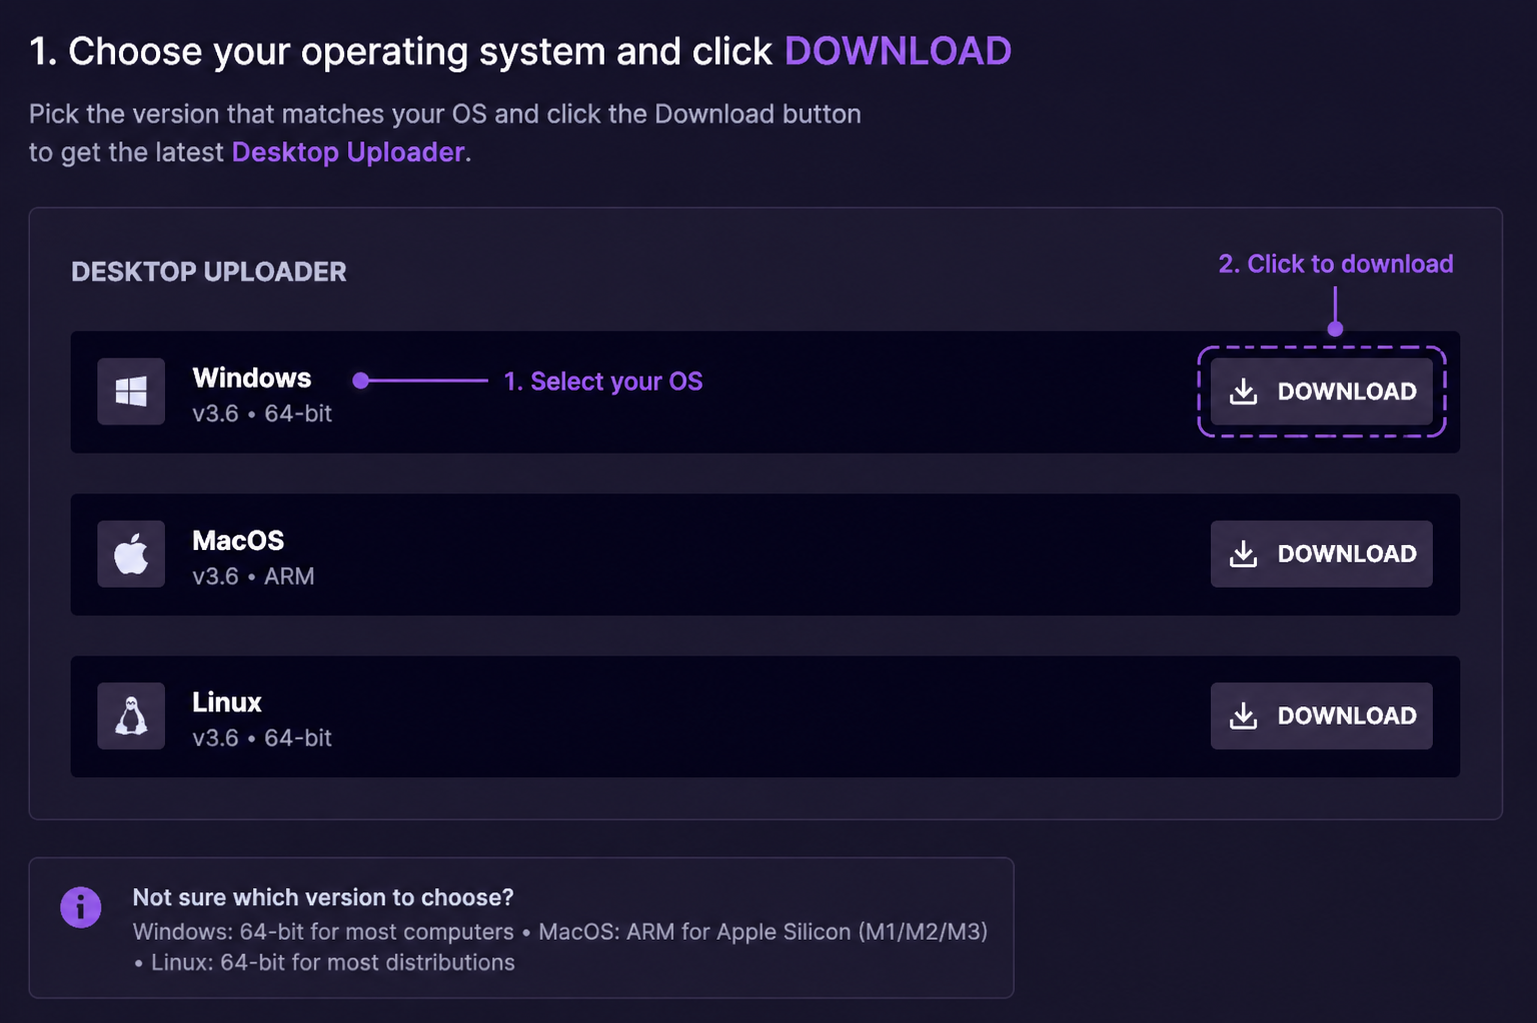The image size is (1537, 1023).
Task: Download the Windows 64-bit version
Action: (1321, 391)
